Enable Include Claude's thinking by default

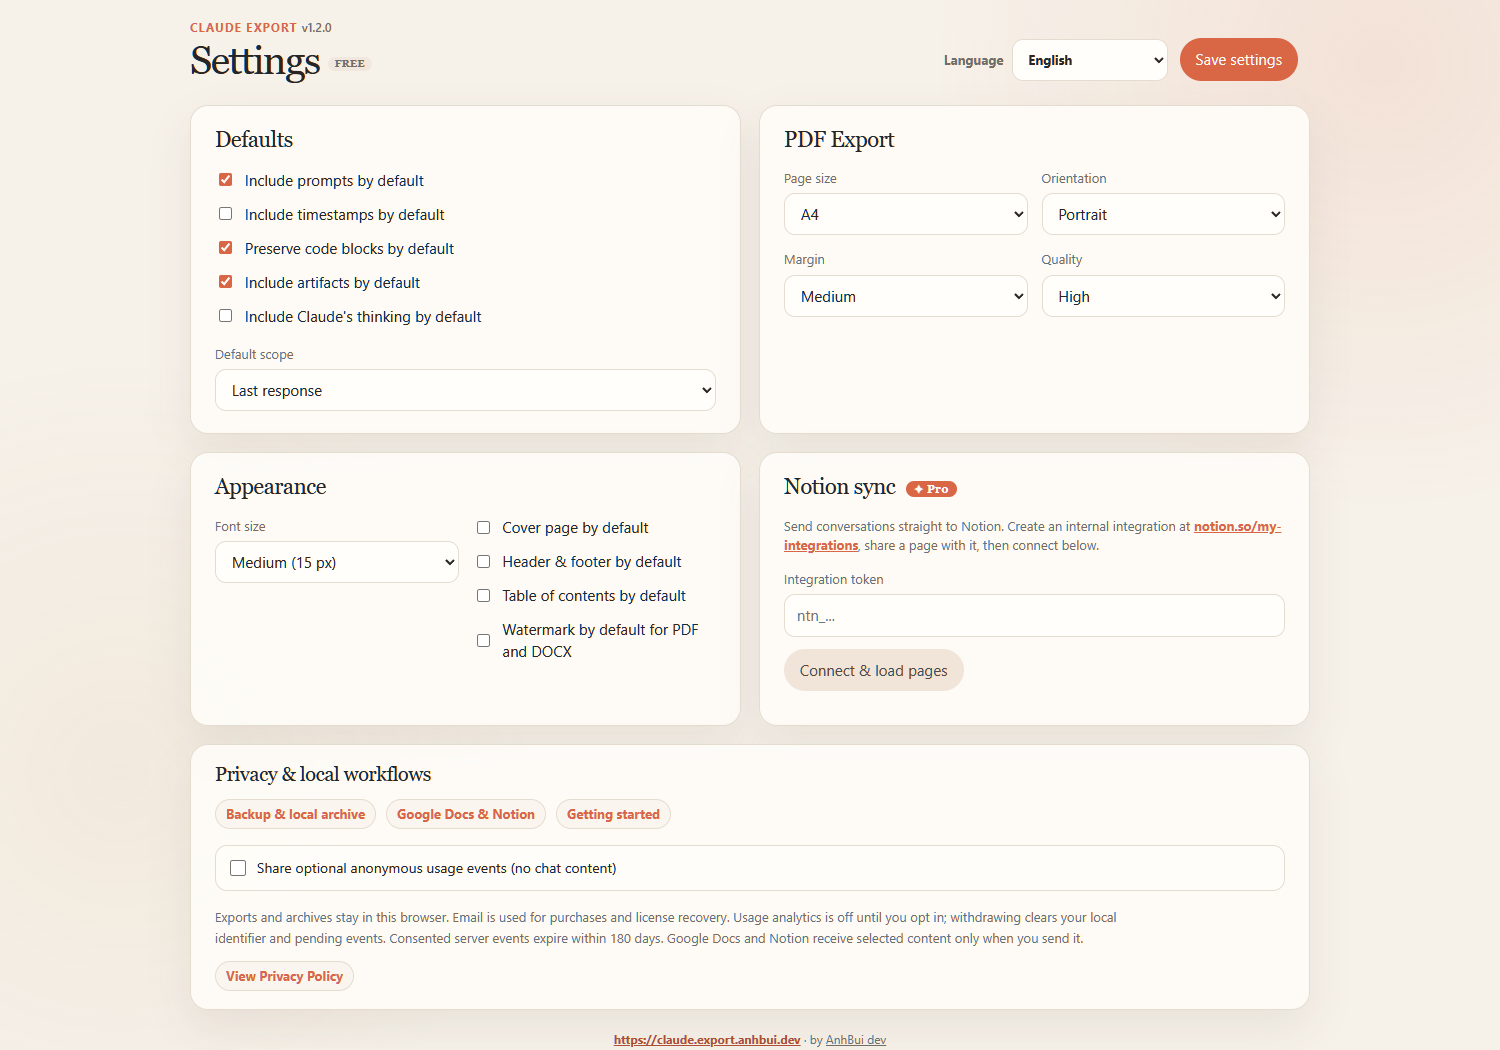pyautogui.click(x=225, y=316)
